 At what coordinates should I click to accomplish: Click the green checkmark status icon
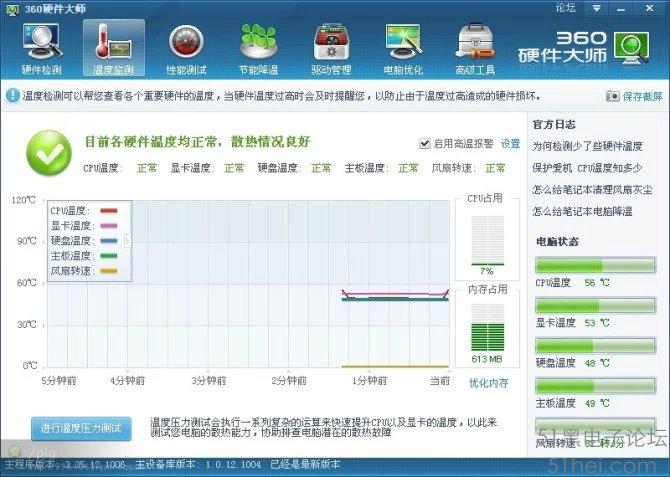pos(49,153)
